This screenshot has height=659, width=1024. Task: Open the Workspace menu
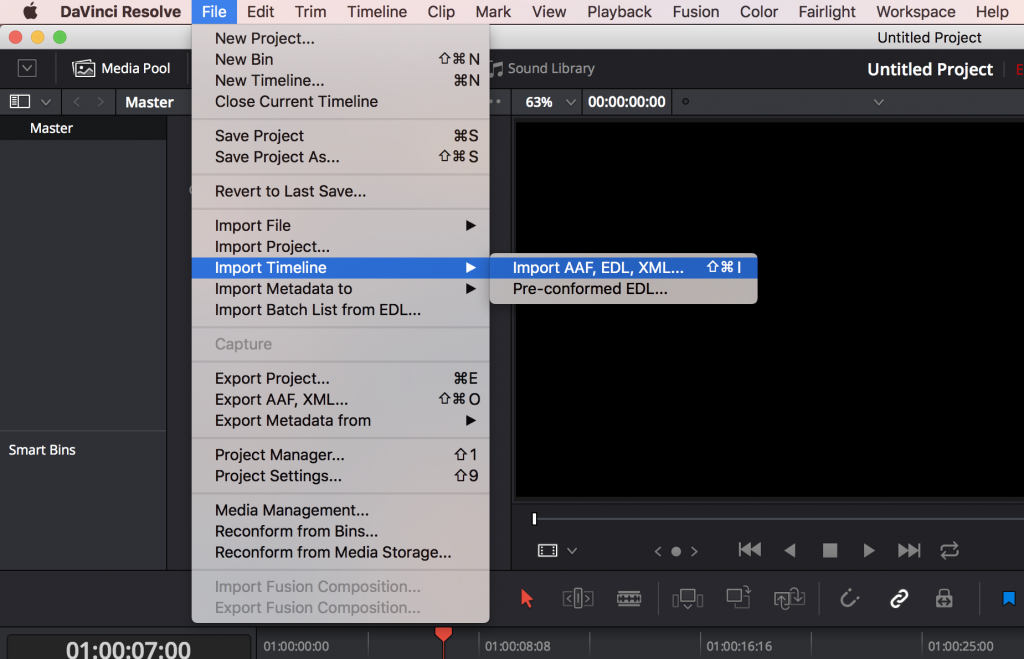[x=916, y=12]
